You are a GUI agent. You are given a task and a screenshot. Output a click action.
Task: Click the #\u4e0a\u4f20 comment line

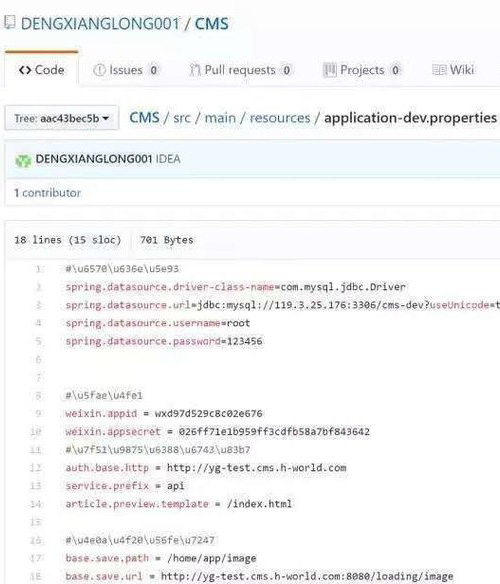(x=140, y=540)
